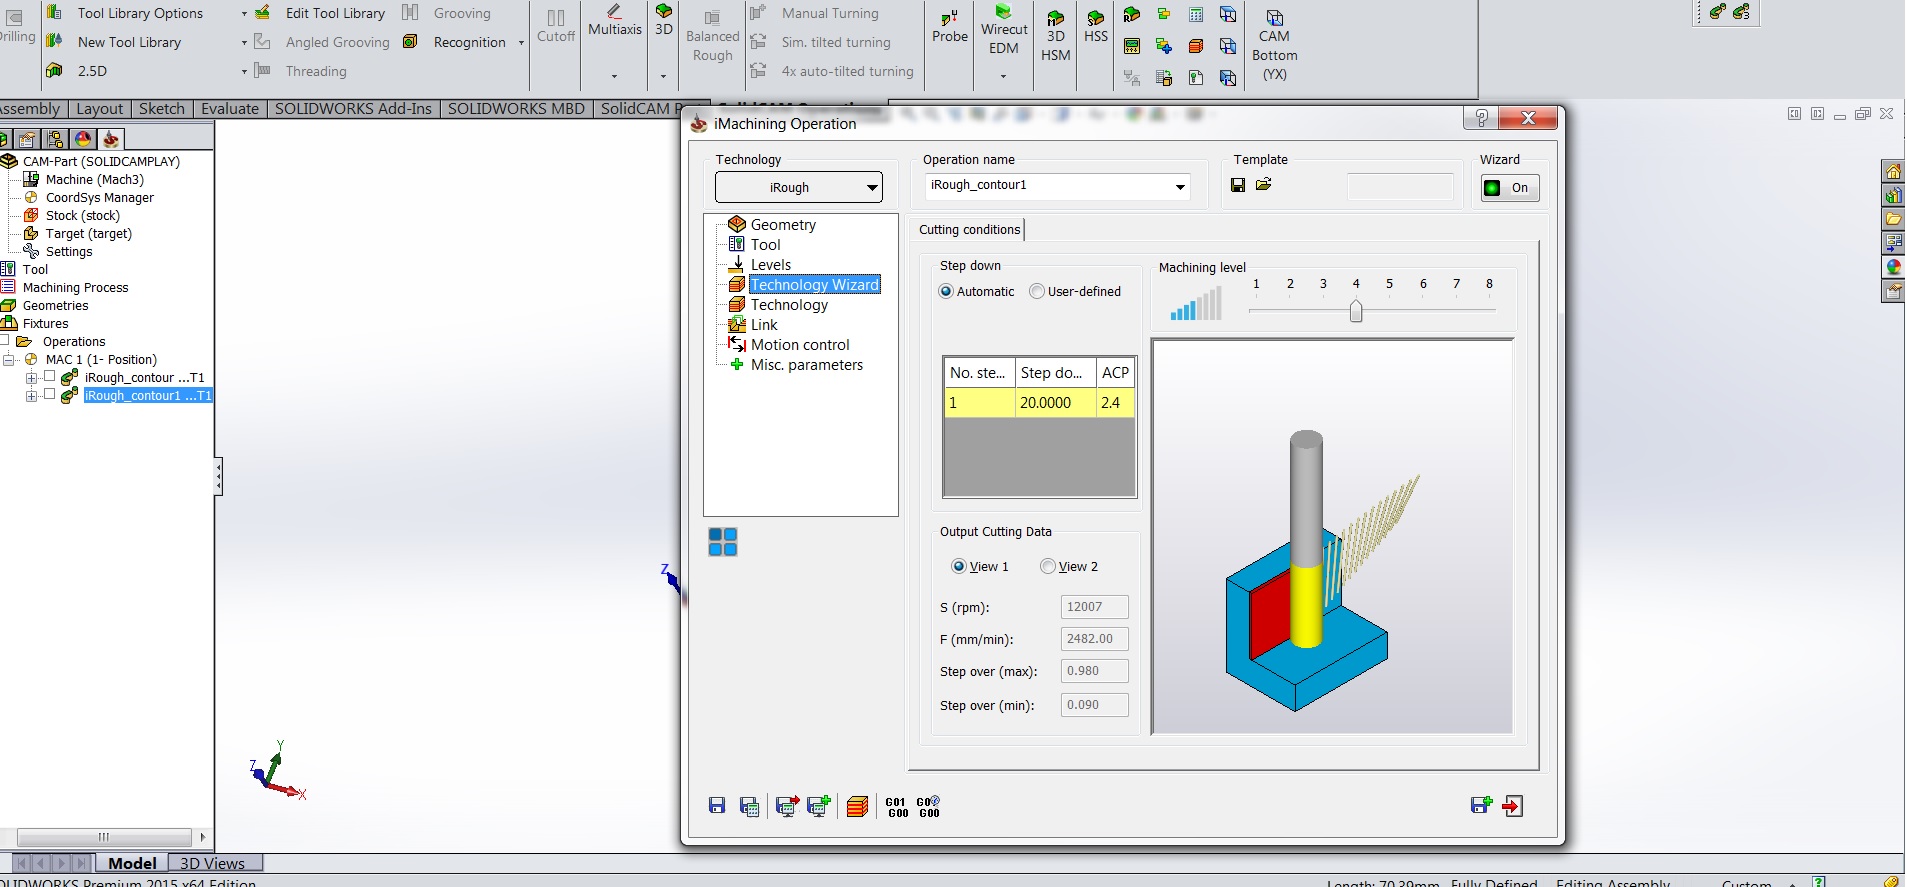Switch to the Evaluate ribbon tab
This screenshot has width=1907, height=887.
(229, 109)
